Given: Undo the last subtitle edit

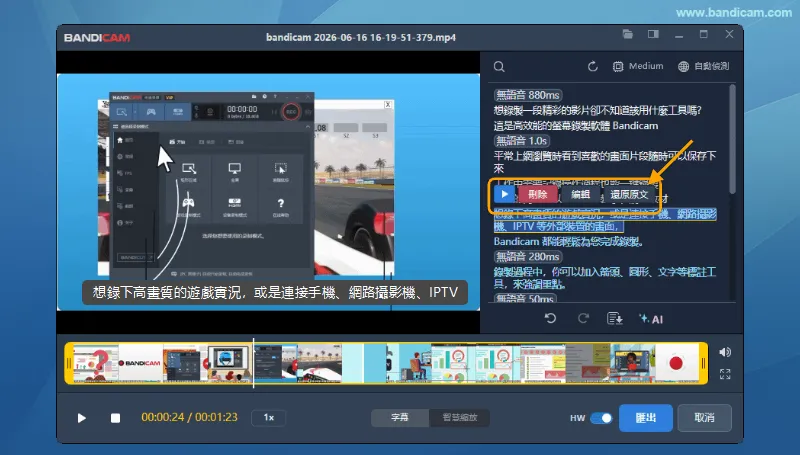Looking at the screenshot, I should click(x=550, y=319).
